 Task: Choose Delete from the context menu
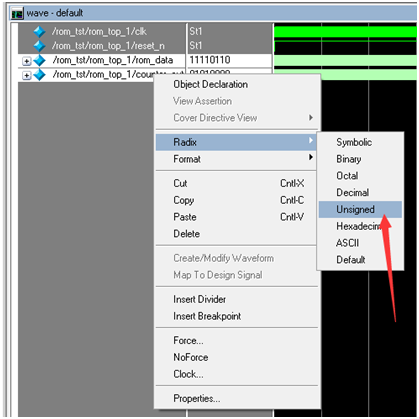pos(235,233)
